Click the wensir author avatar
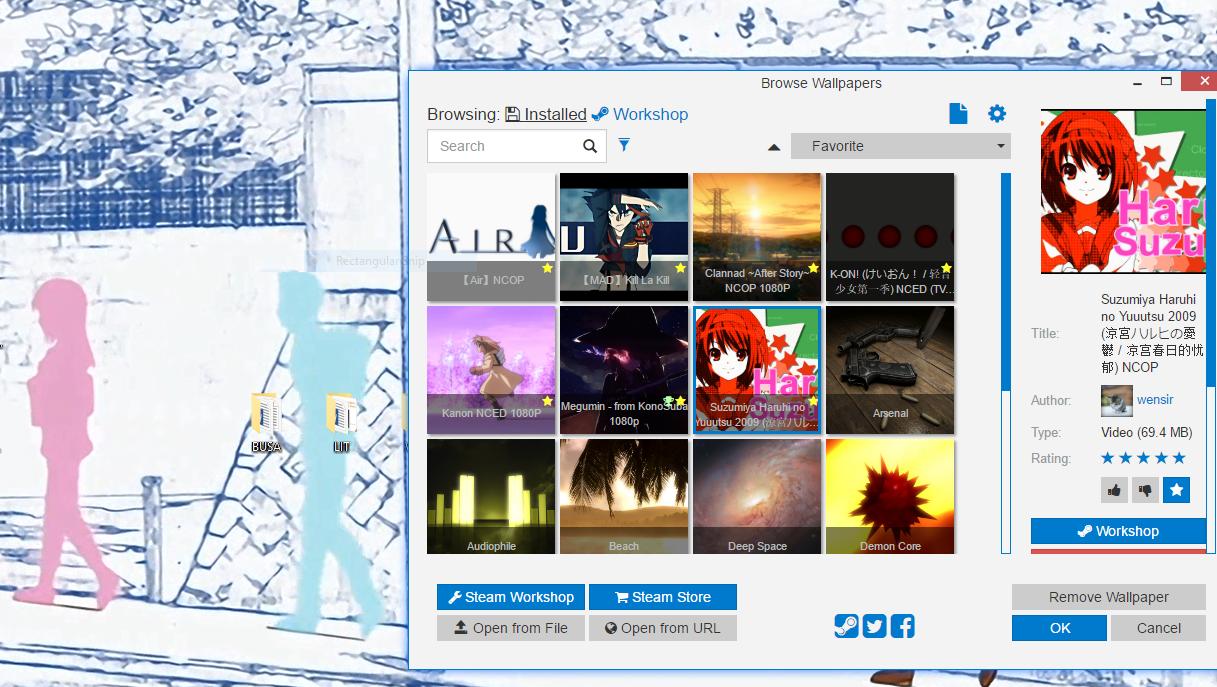 click(1116, 401)
